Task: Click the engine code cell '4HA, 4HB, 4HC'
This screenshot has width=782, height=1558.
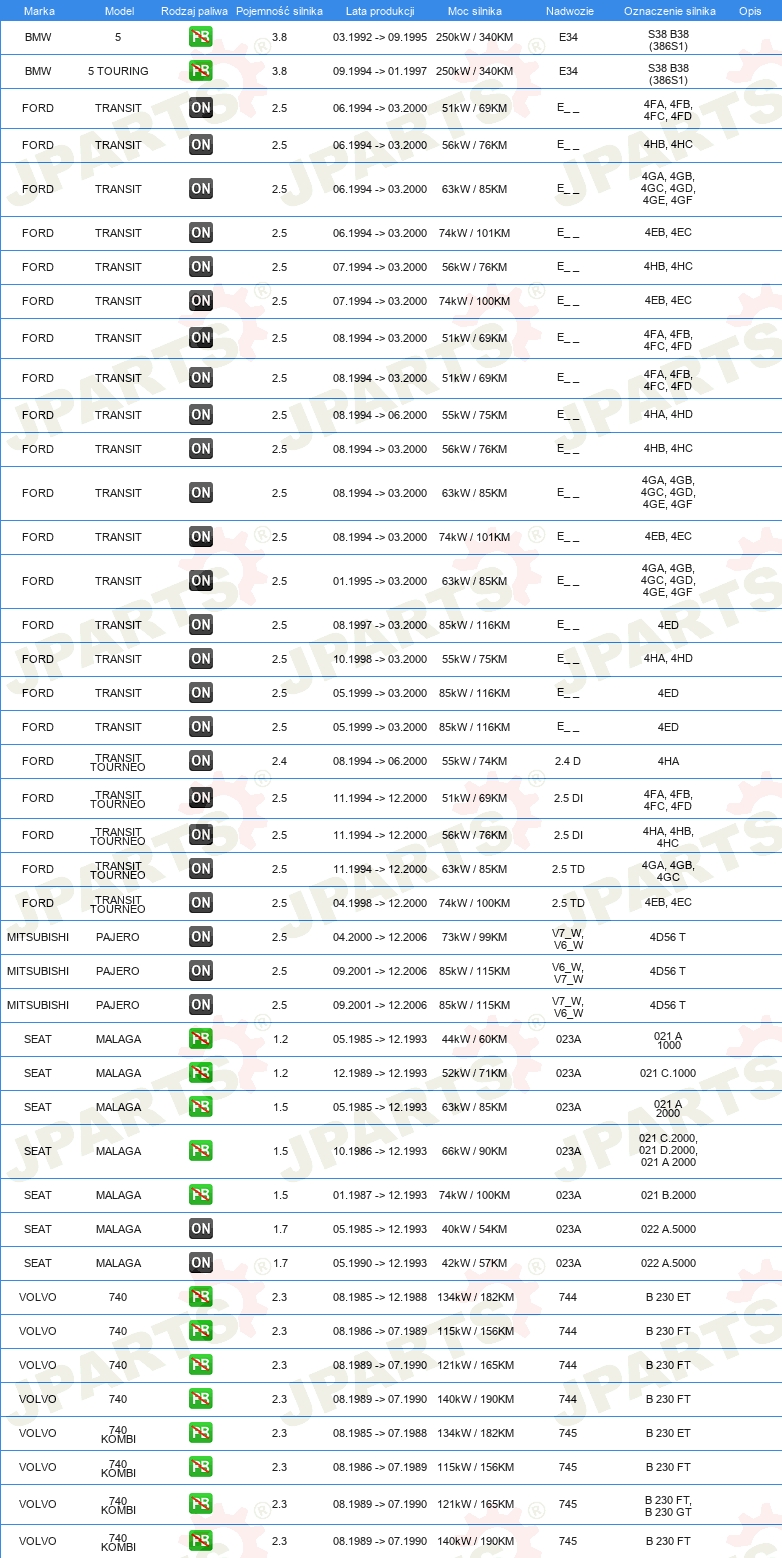Action: point(668,837)
